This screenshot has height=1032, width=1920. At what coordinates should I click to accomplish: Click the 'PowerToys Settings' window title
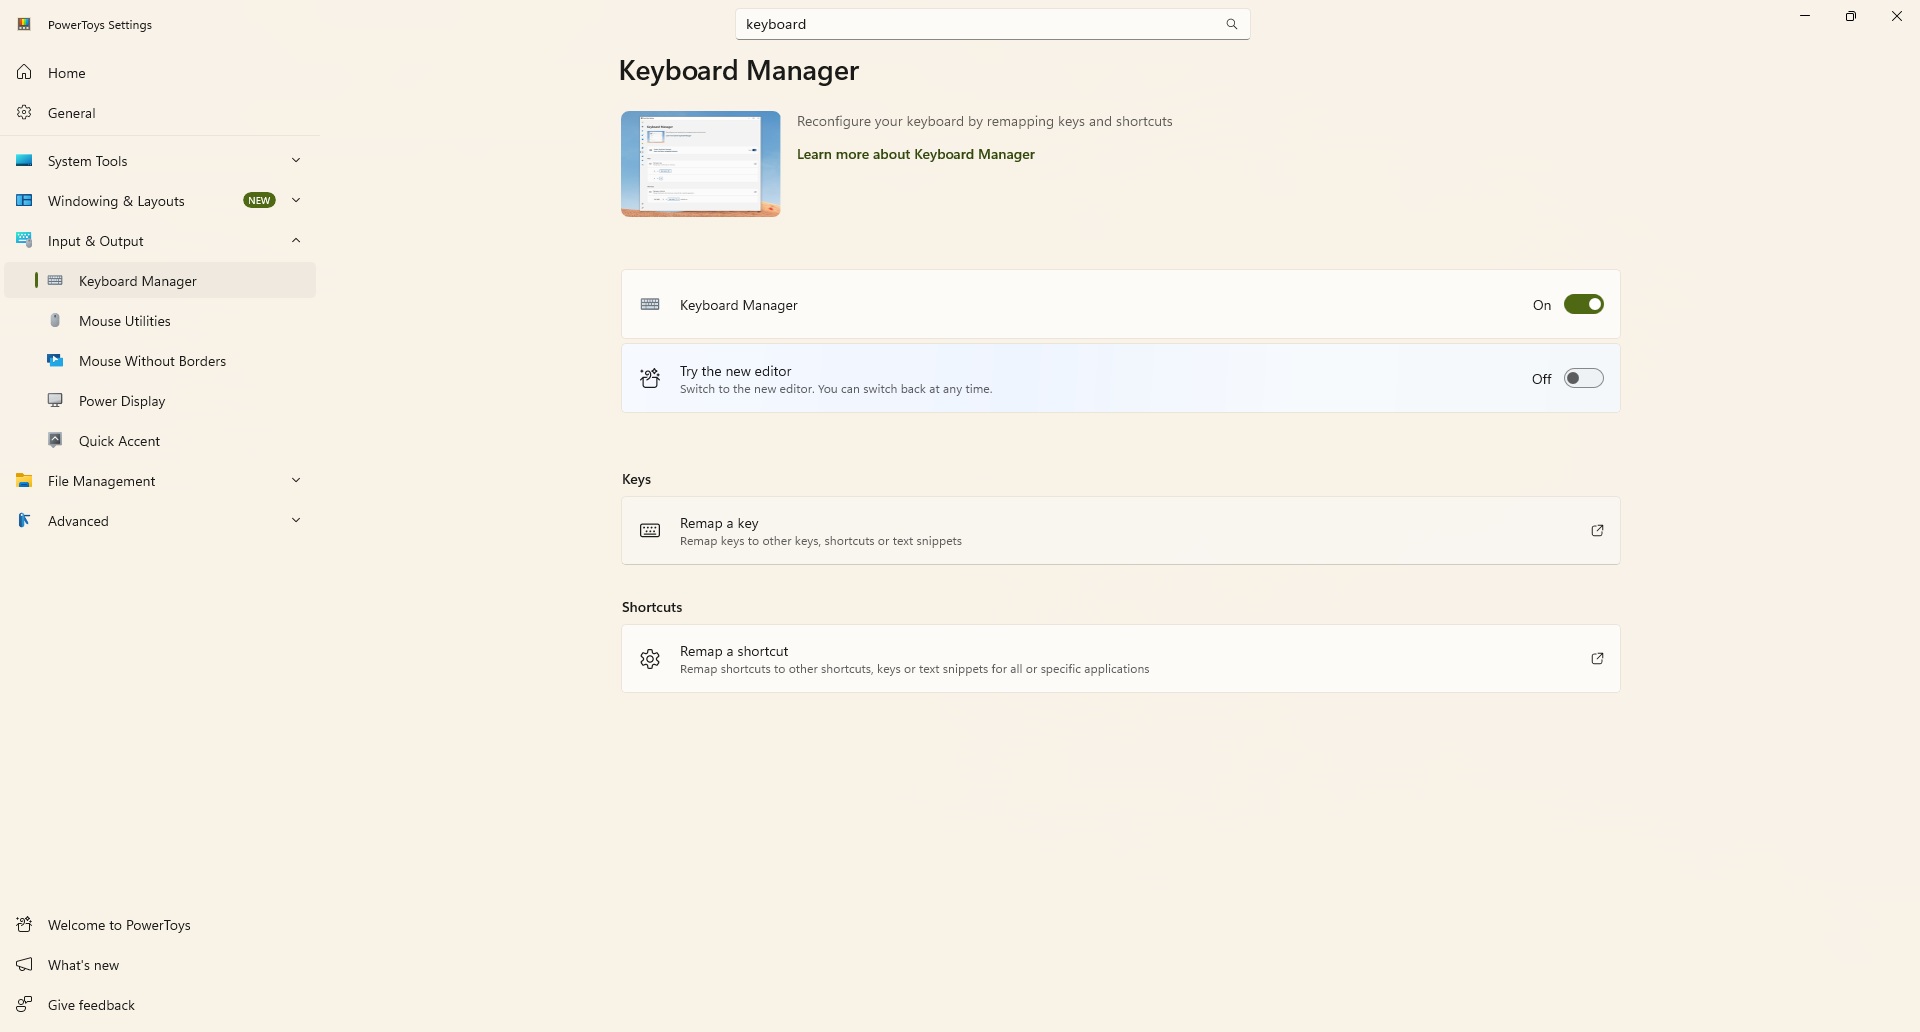[x=100, y=25]
